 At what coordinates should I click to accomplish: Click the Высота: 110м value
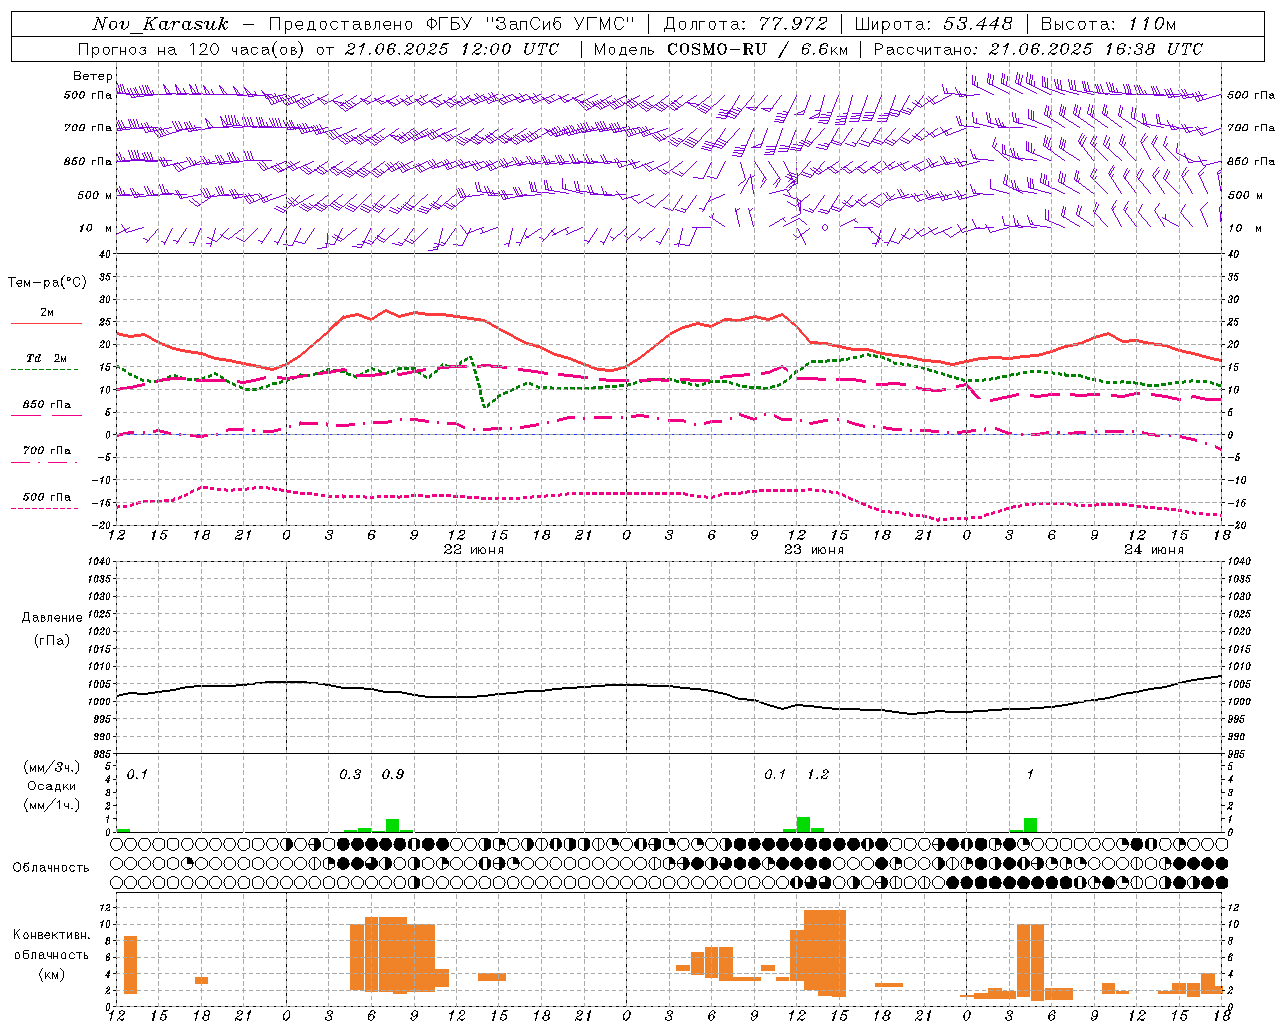click(1108, 24)
